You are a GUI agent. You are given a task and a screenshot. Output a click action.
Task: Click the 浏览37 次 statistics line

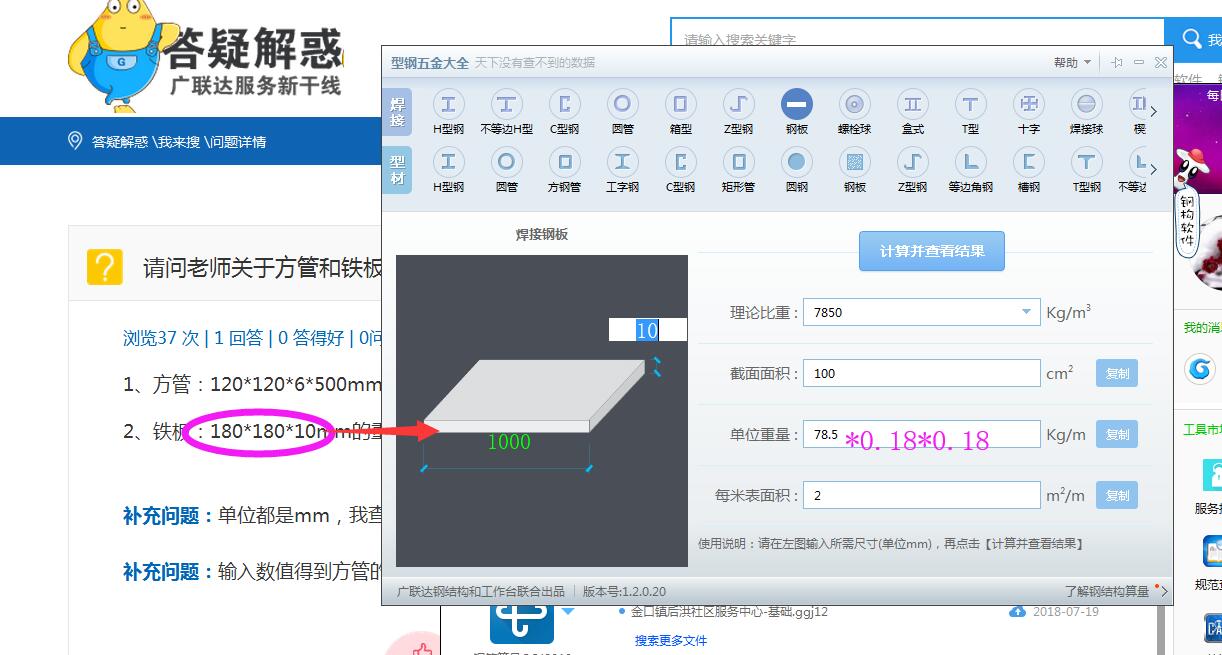(161, 338)
